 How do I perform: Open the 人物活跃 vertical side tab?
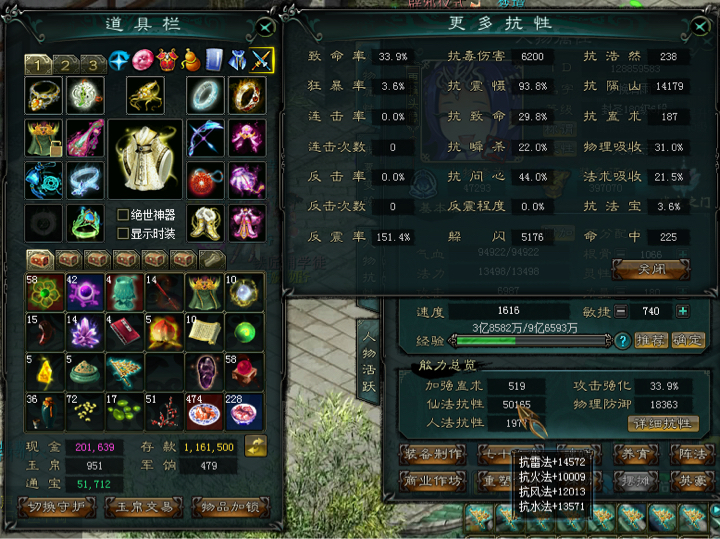tap(369, 362)
